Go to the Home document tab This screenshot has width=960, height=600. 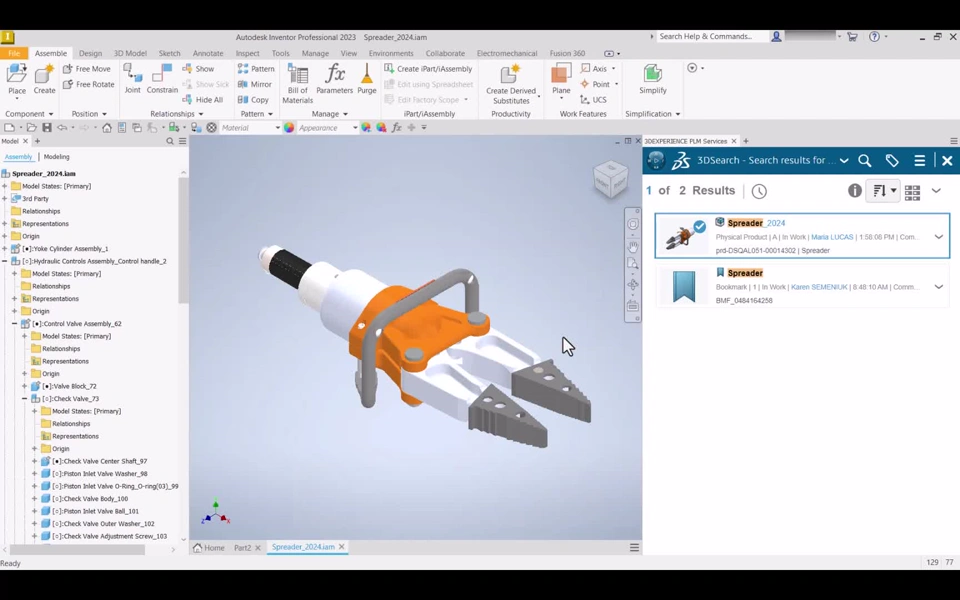(x=209, y=547)
